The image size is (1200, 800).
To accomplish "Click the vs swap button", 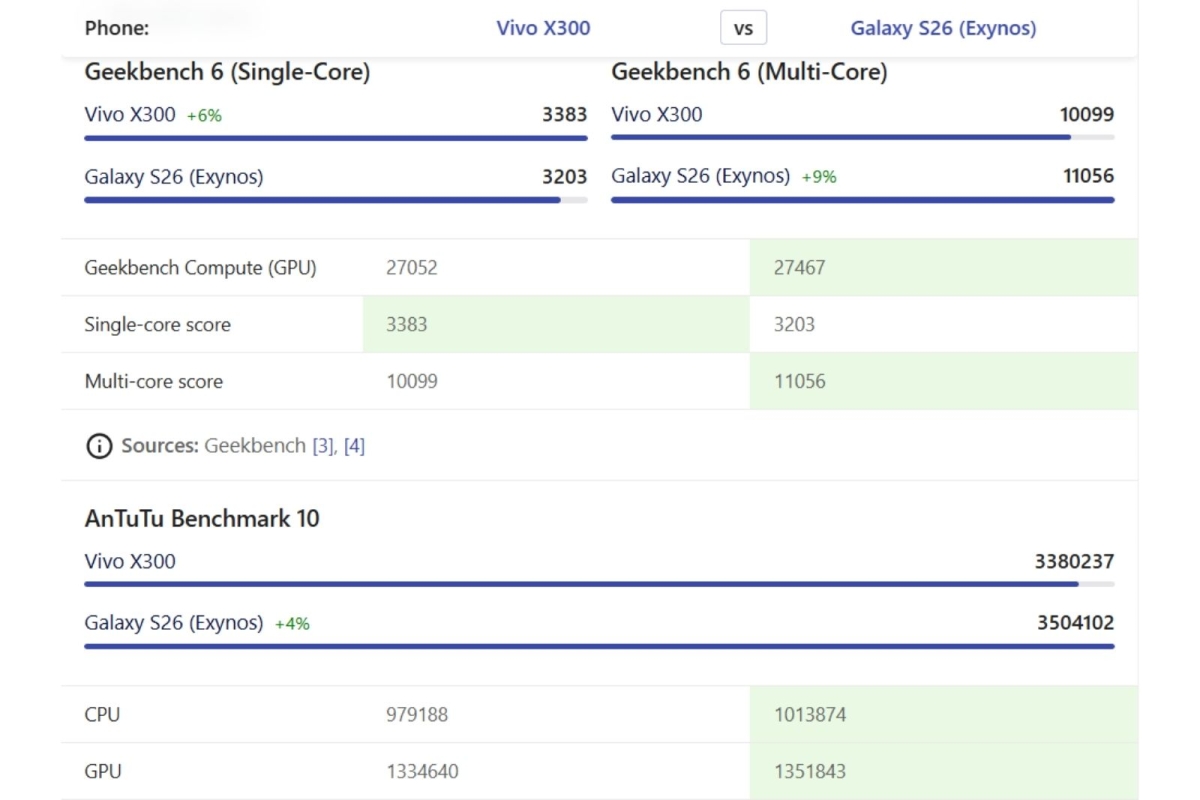I will (743, 28).
